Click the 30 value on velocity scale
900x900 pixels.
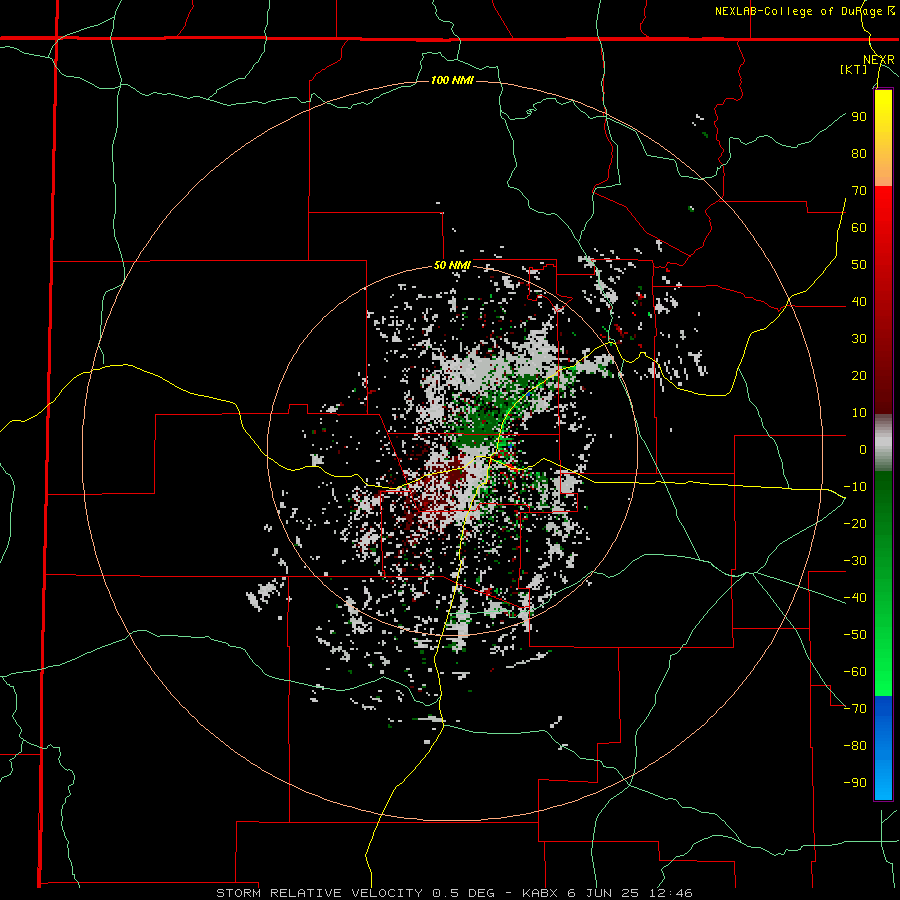pos(859,339)
